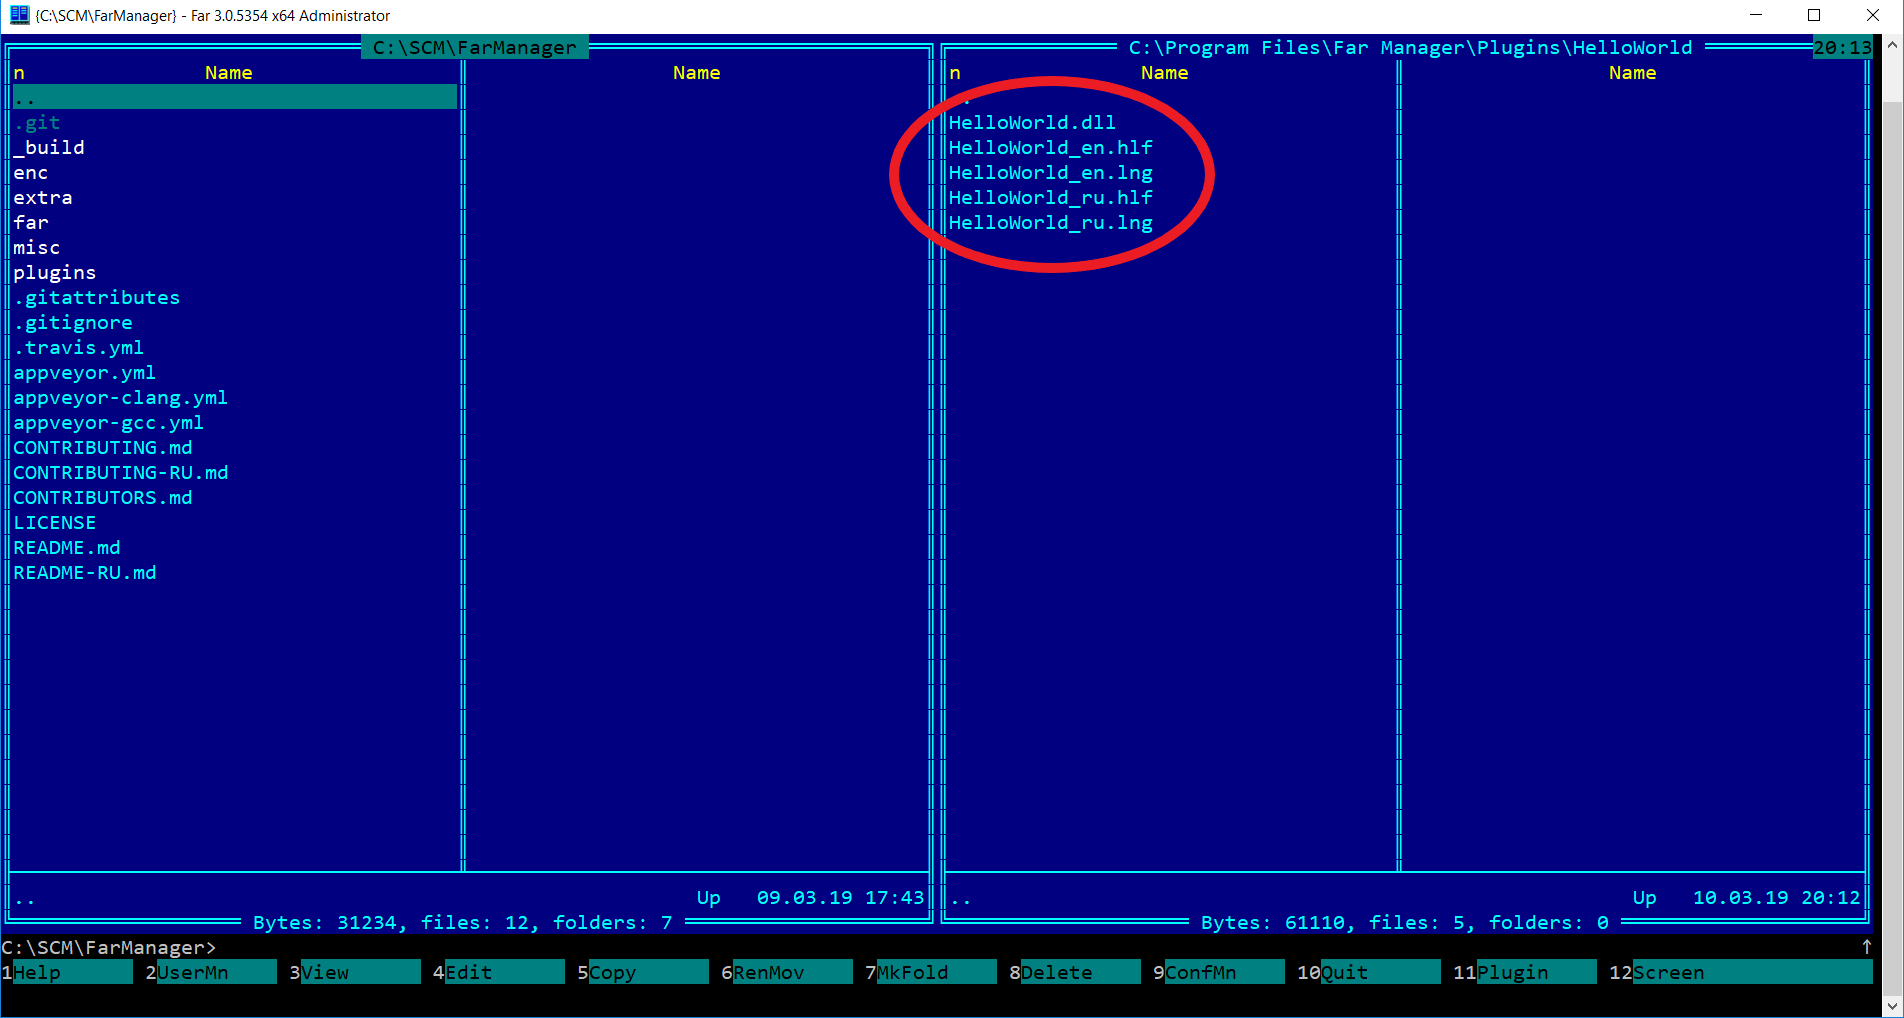Image resolution: width=1904 pixels, height=1018 pixels.
Task: Click the first Name column header in right panel
Action: click(1165, 72)
